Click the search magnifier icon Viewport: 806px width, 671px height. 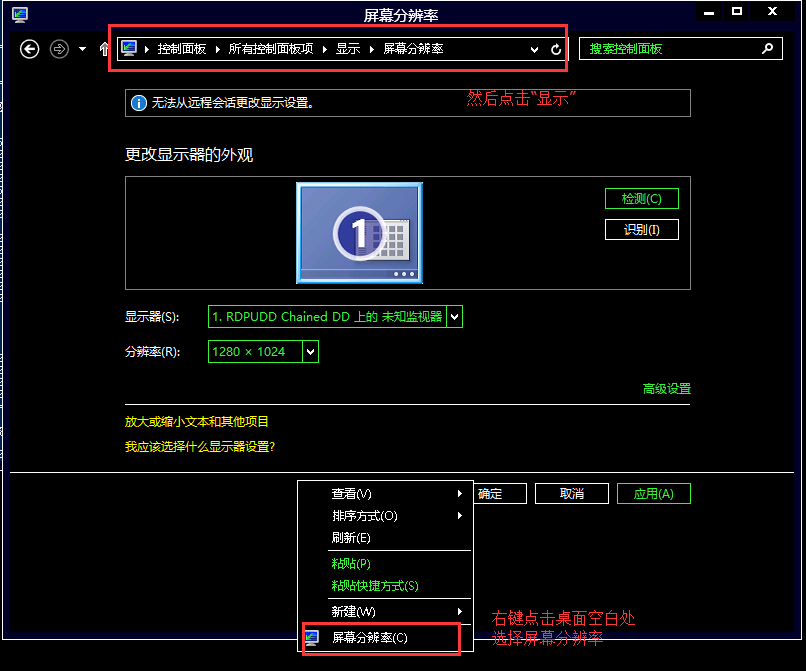tap(768, 48)
